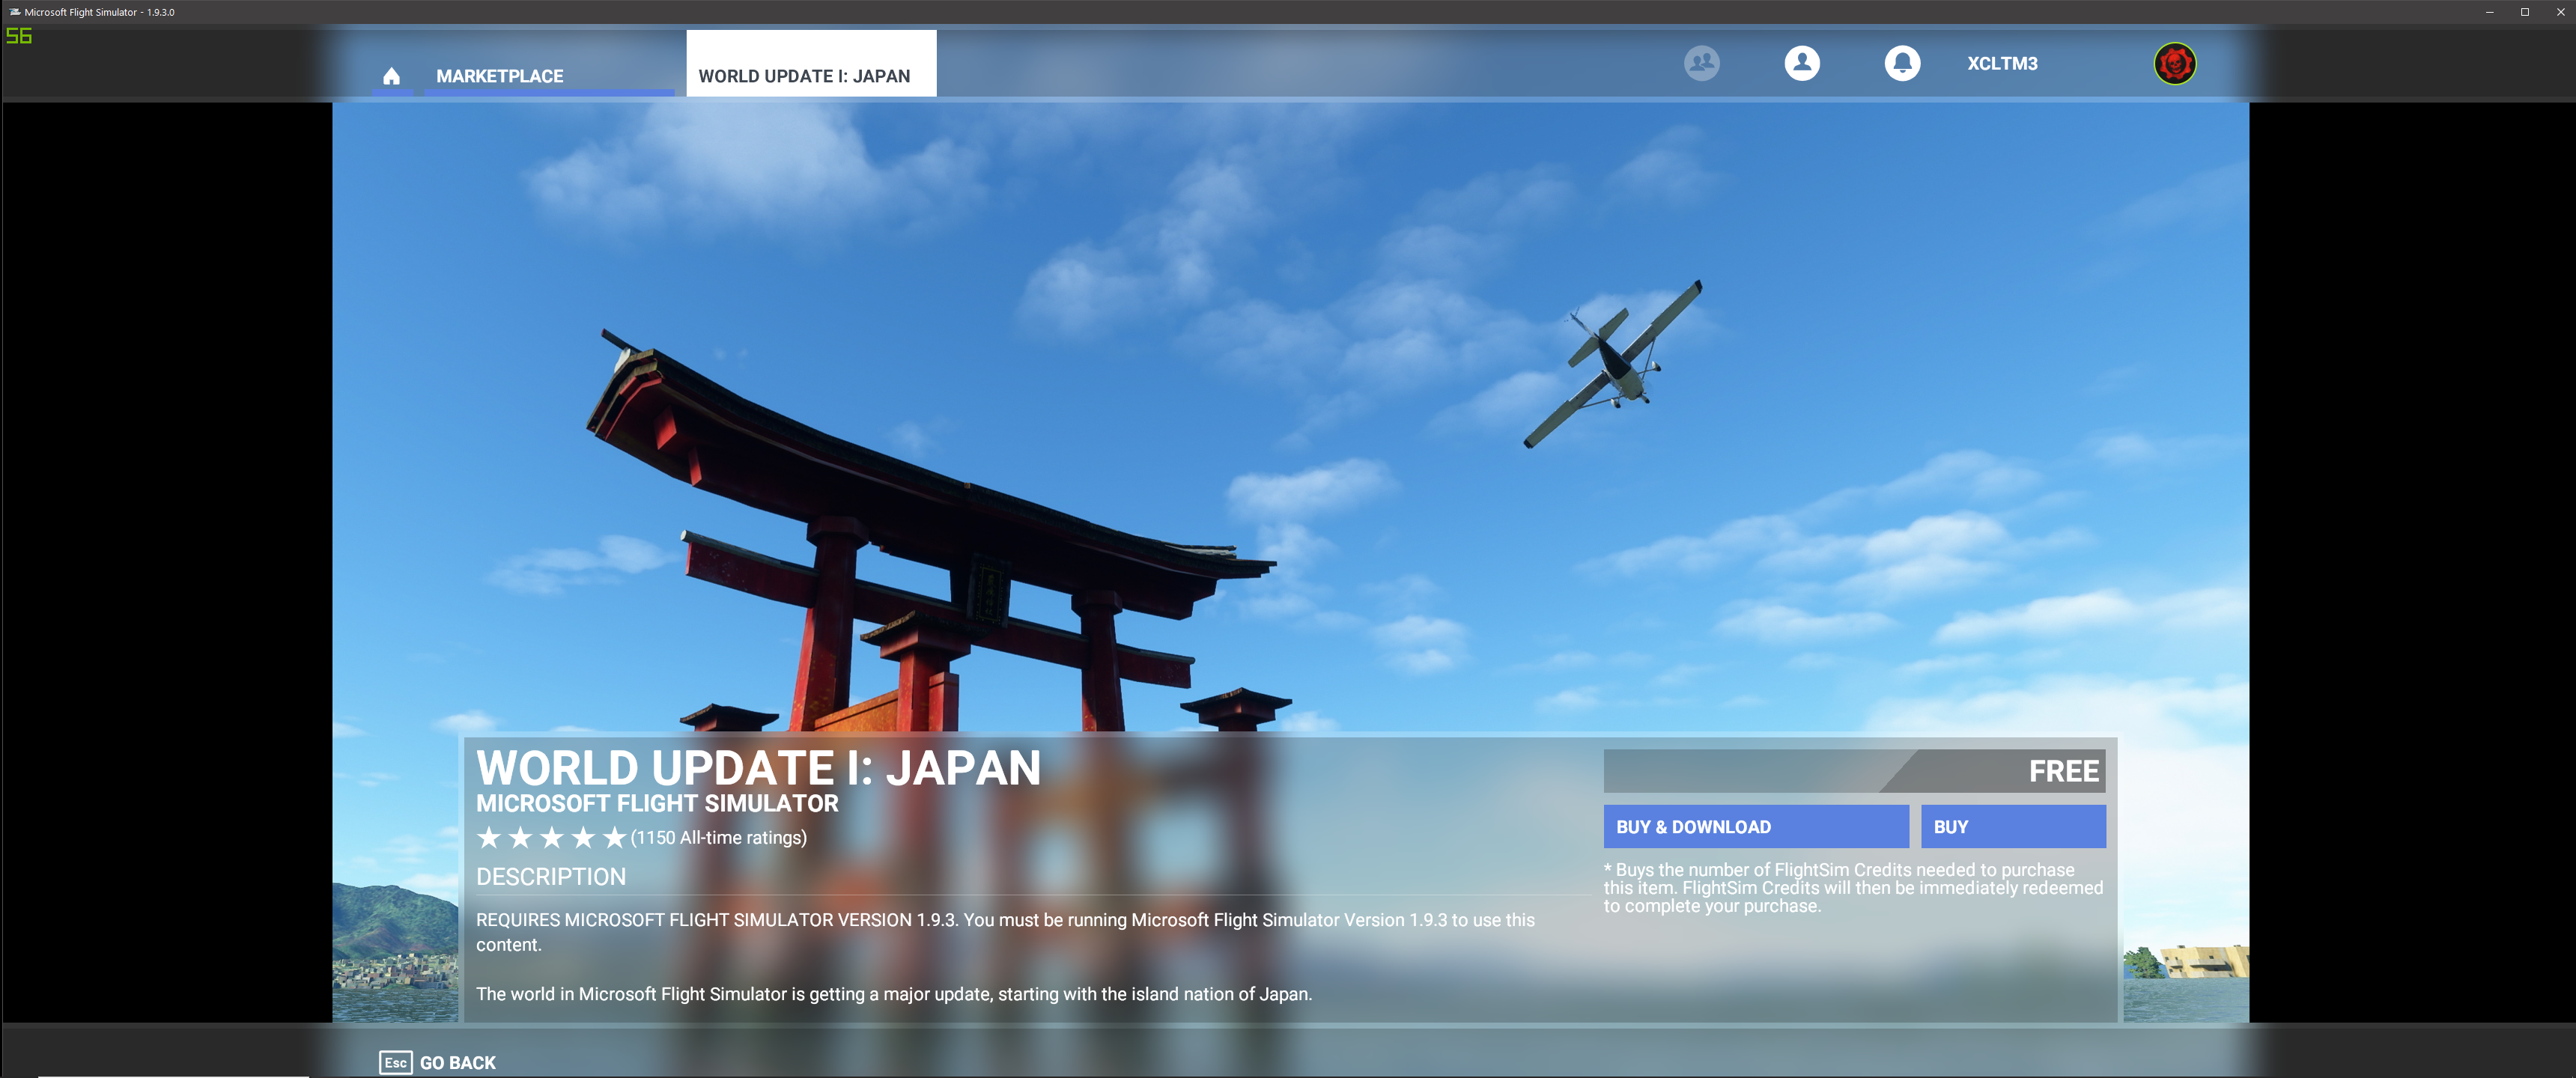Click the XCLTM3 gamertag
Screen dimensions: 2576x1078
[x=2002, y=63]
